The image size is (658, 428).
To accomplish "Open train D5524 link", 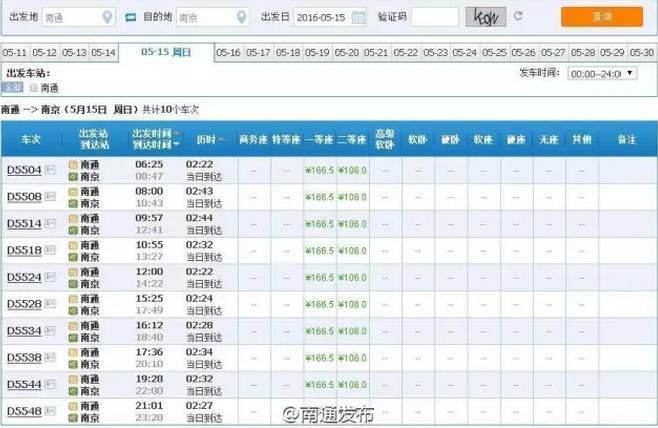I will [23, 278].
